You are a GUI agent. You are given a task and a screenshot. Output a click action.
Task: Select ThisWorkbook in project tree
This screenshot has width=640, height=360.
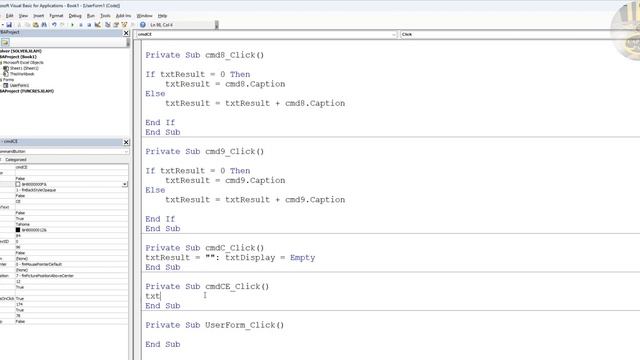[x=22, y=74]
